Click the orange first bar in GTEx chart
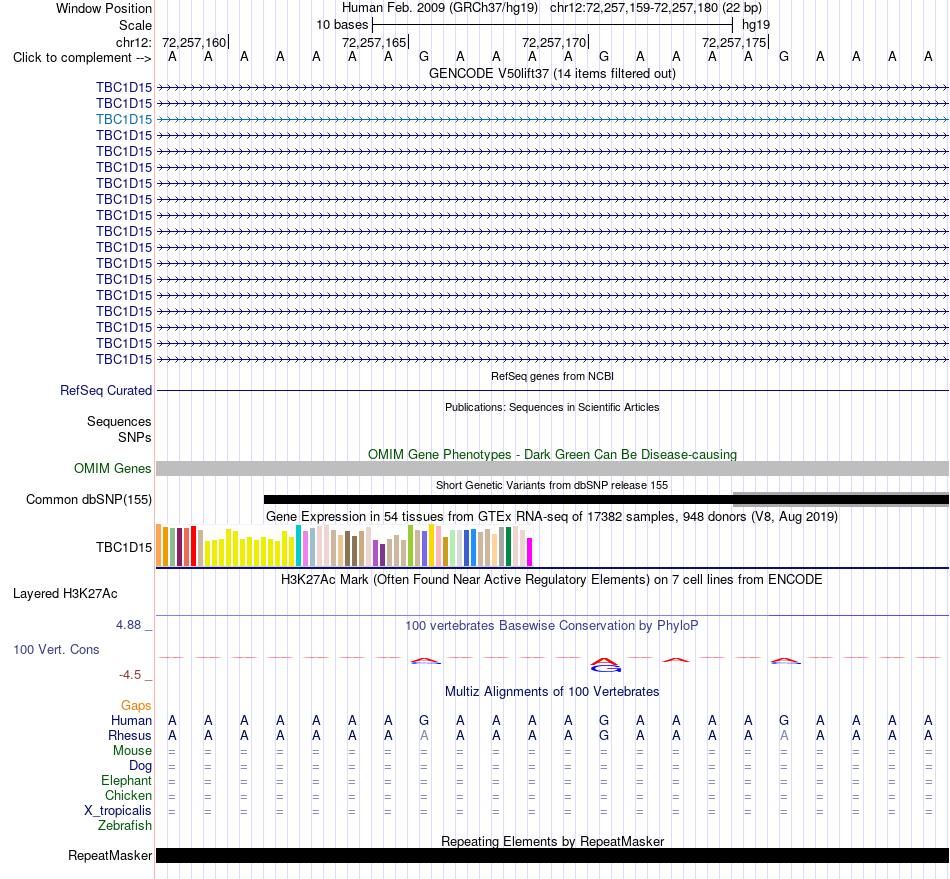The height and width of the screenshot is (879, 950). click(x=159, y=545)
